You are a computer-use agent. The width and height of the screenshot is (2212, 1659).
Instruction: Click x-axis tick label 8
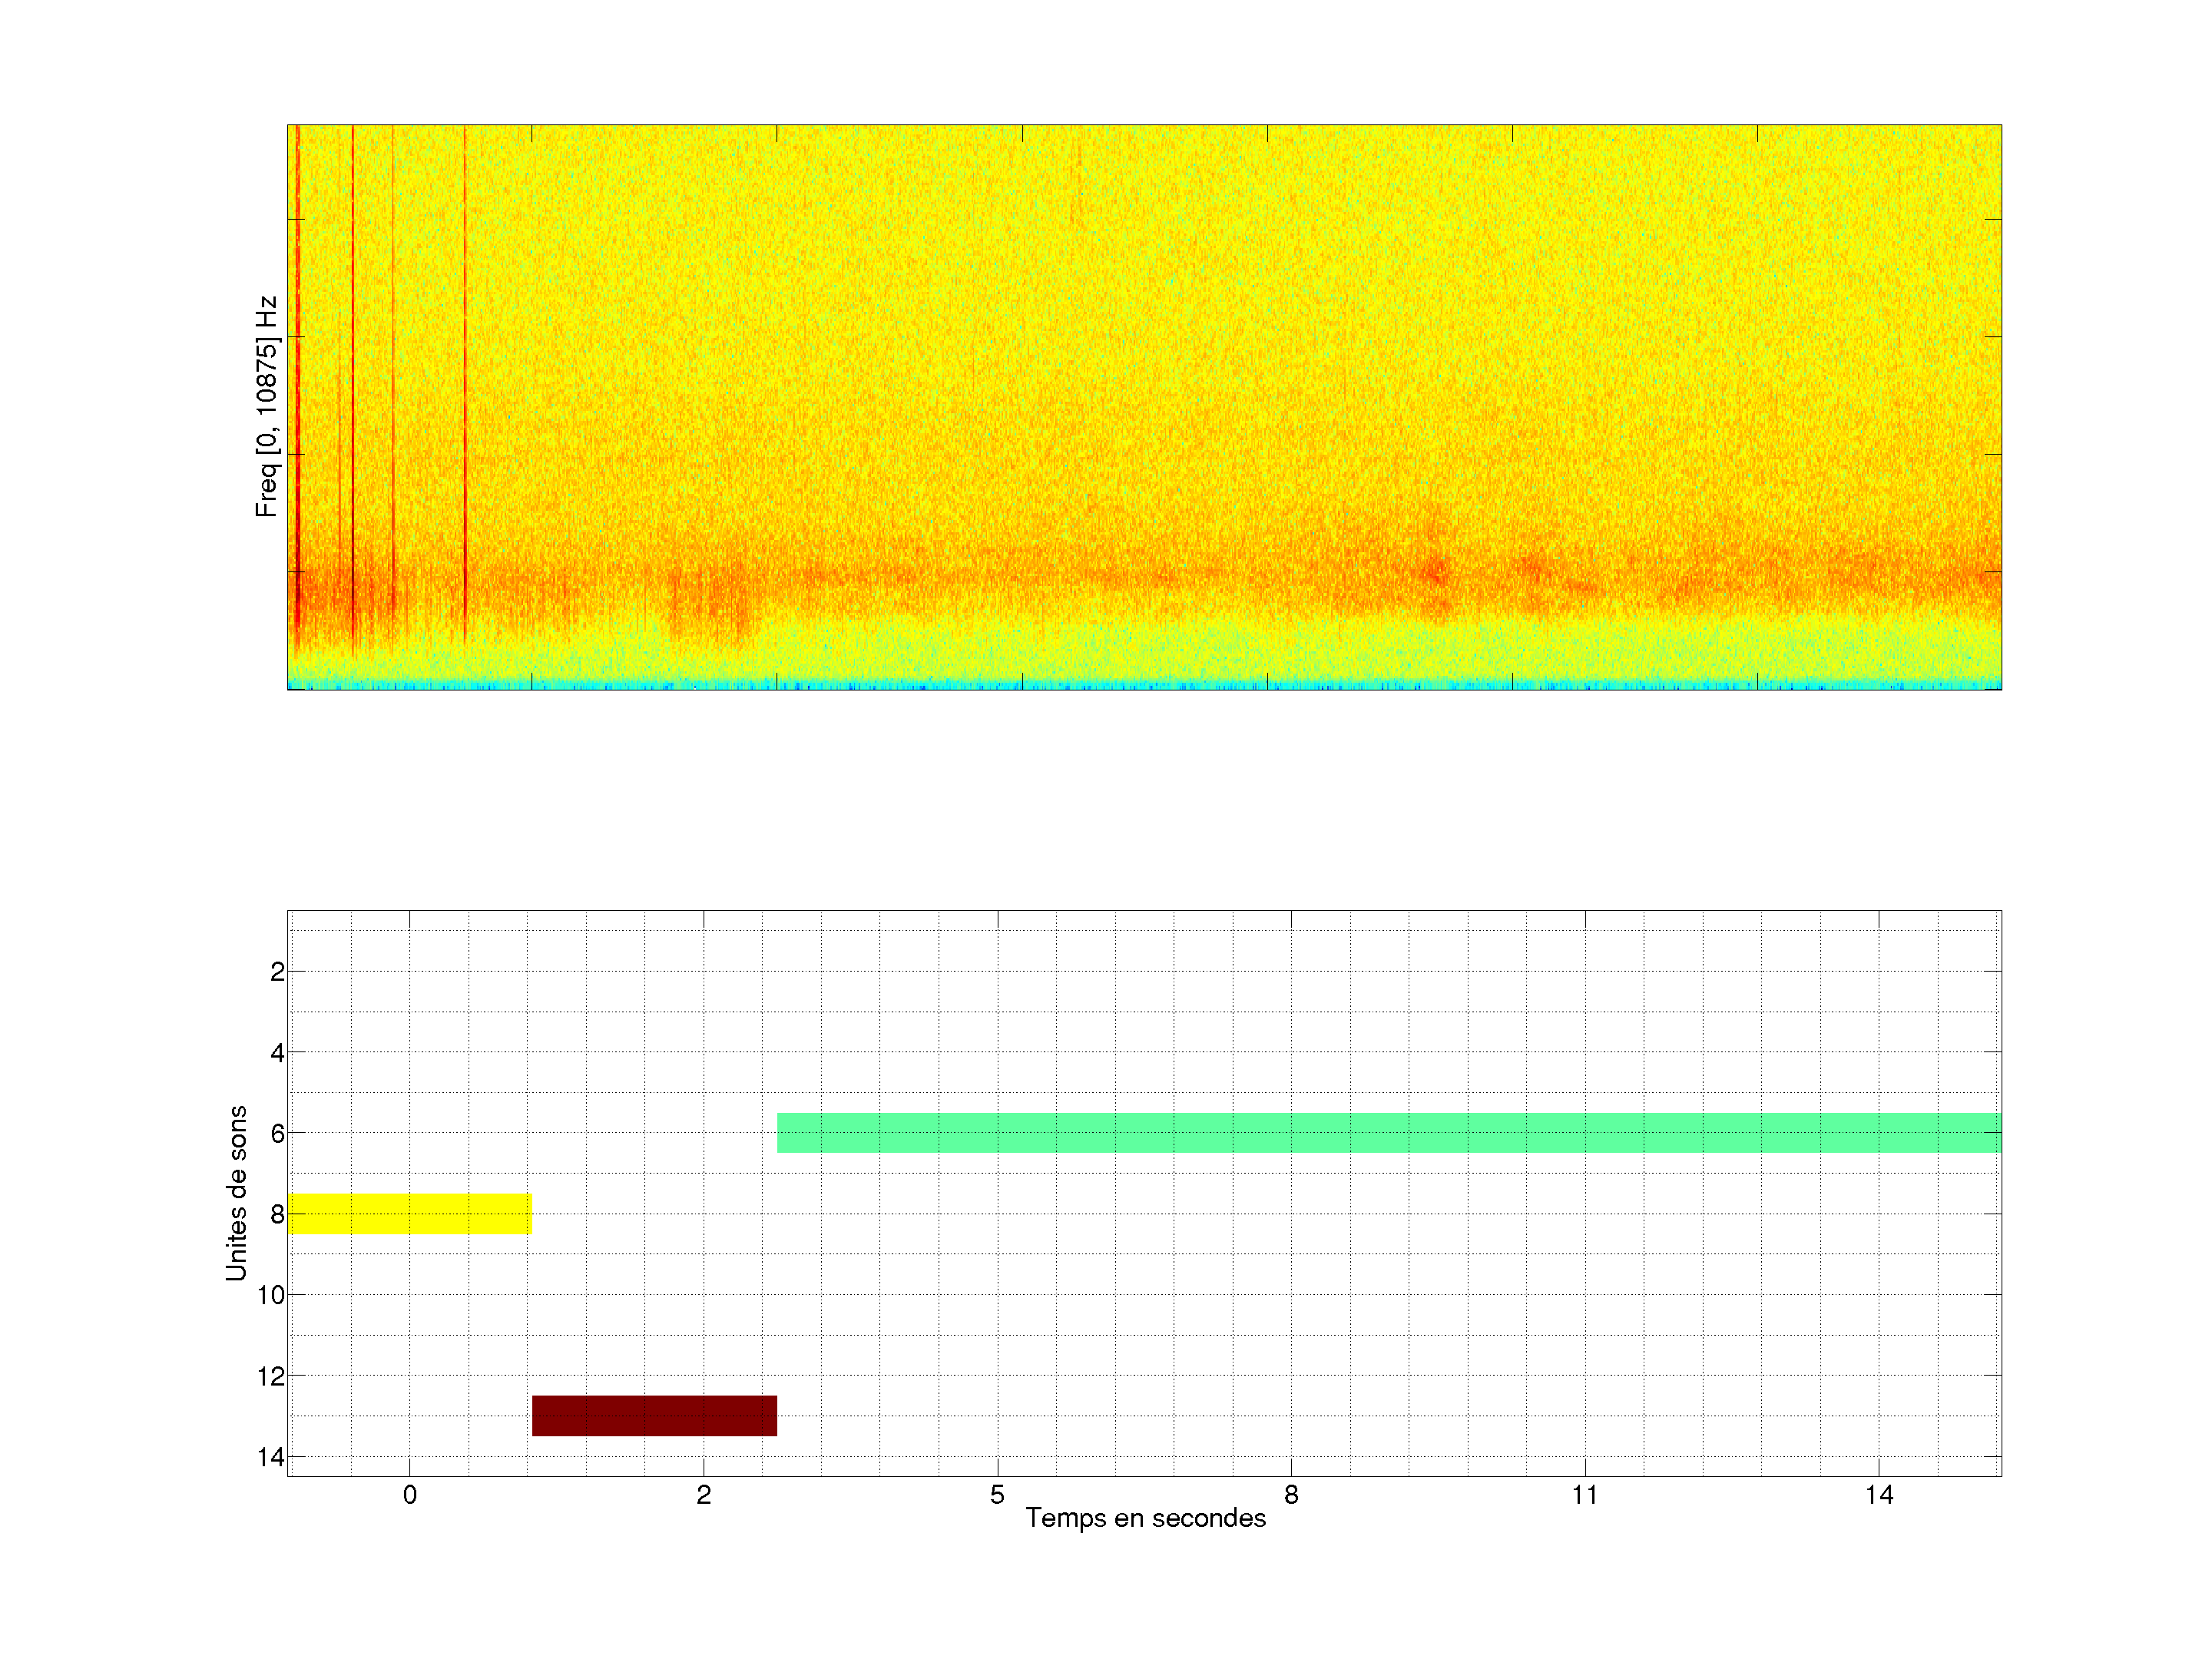click(x=1291, y=1495)
